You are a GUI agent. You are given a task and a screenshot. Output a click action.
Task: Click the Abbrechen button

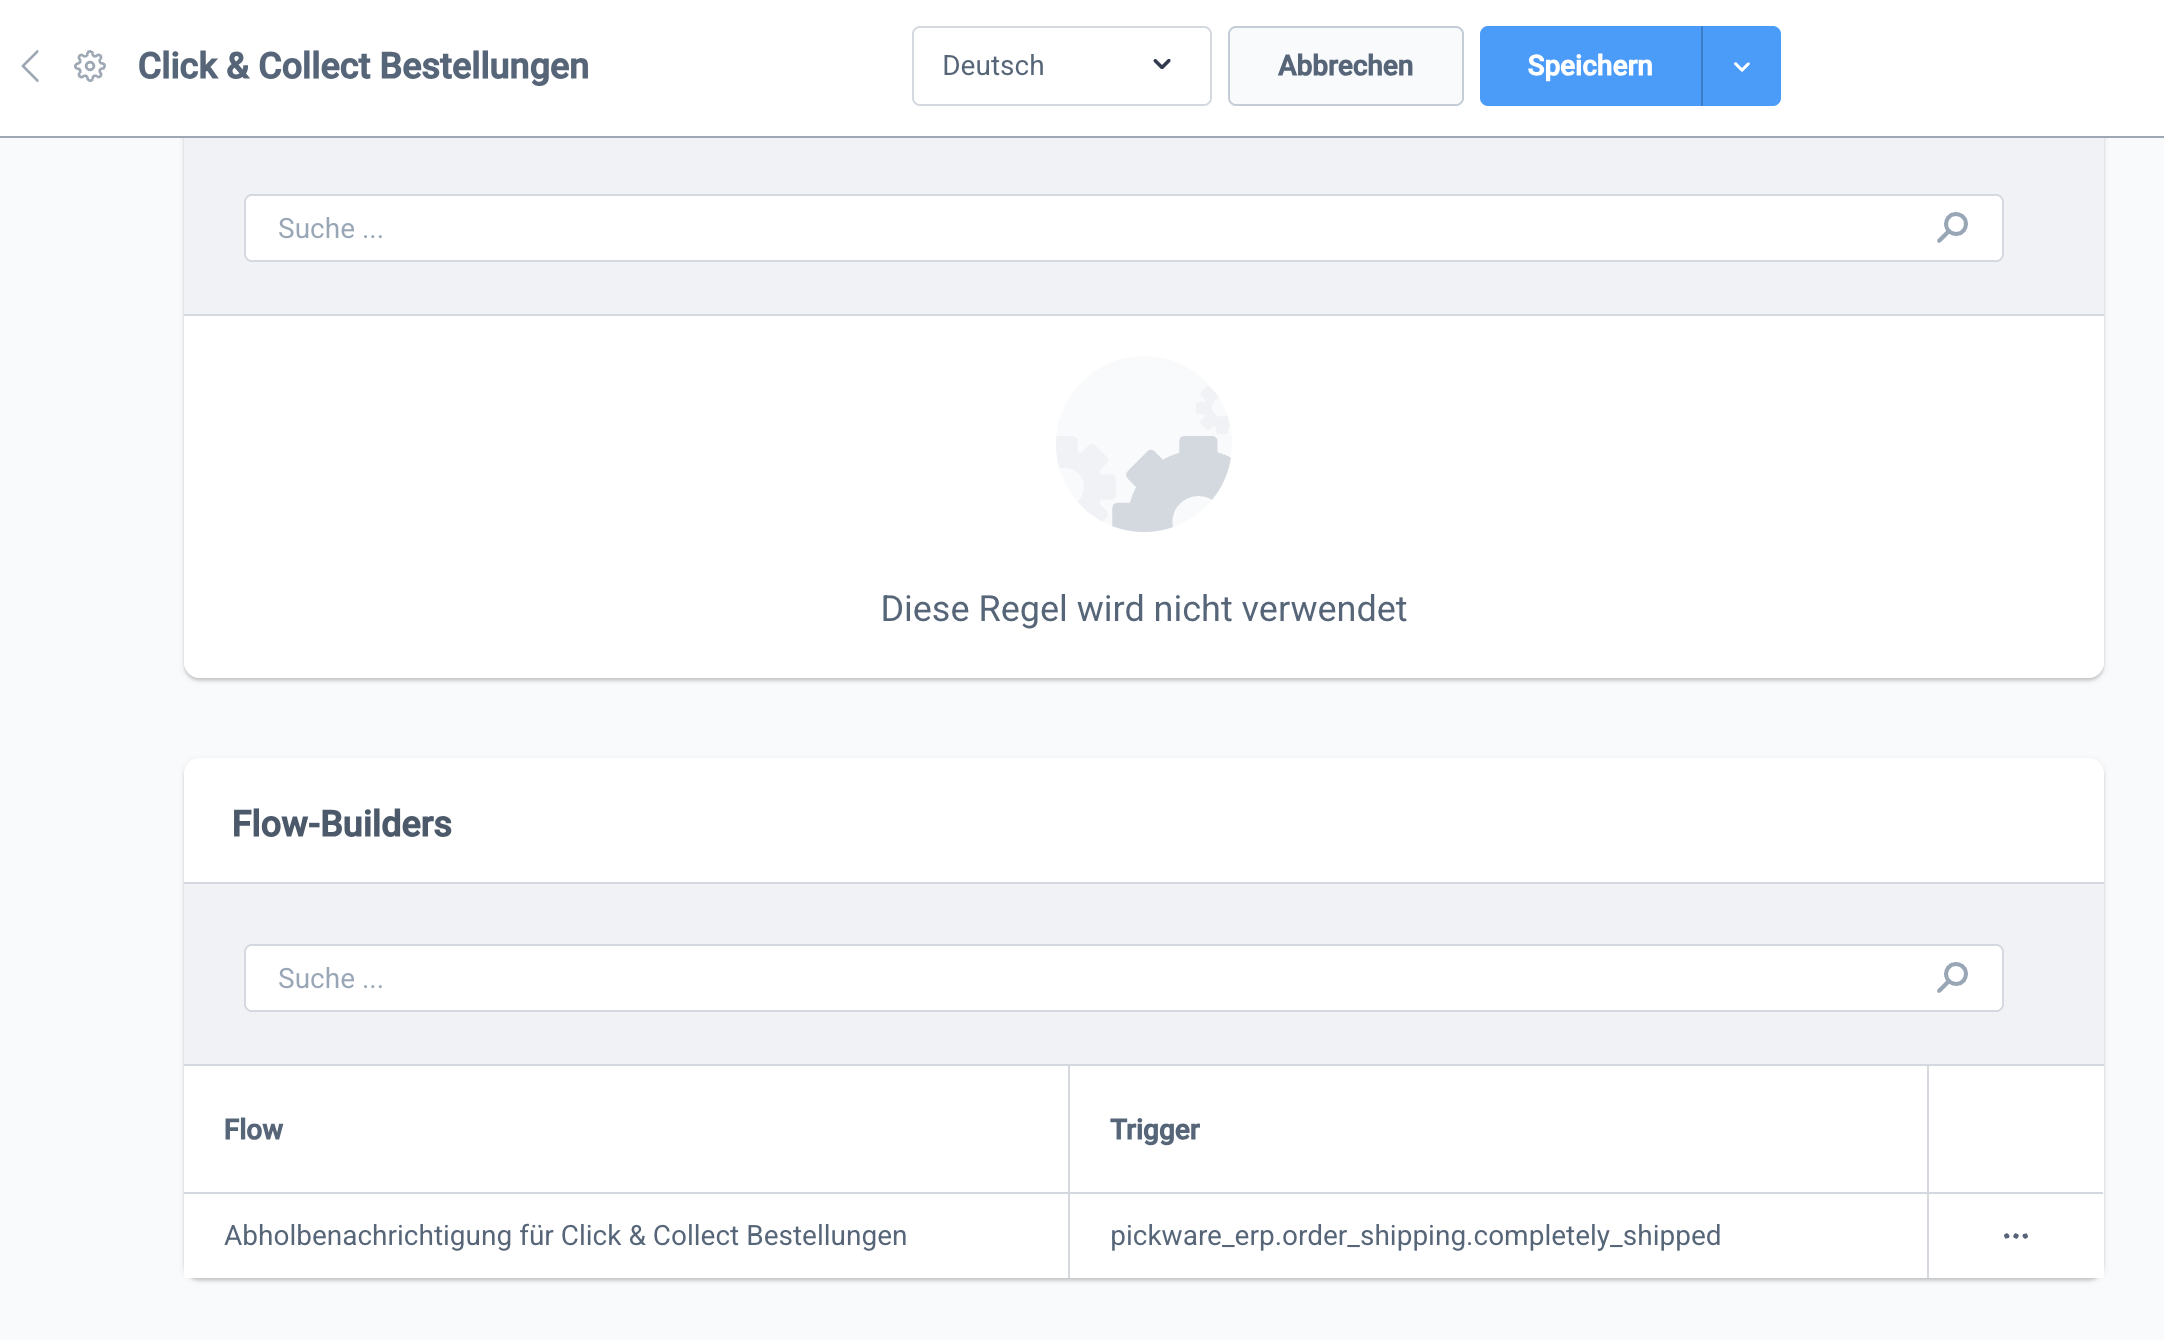1345,66
